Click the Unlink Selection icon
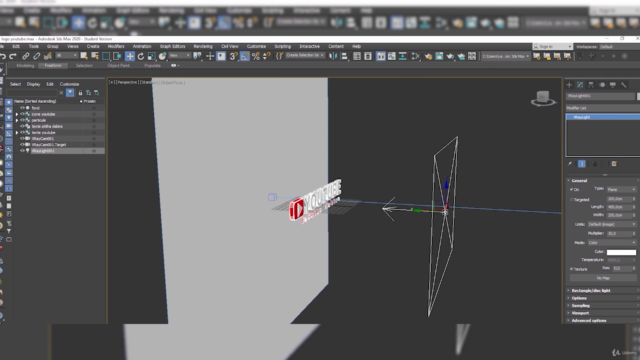This screenshot has width=640, height=360. pyautogui.click(x=36, y=56)
